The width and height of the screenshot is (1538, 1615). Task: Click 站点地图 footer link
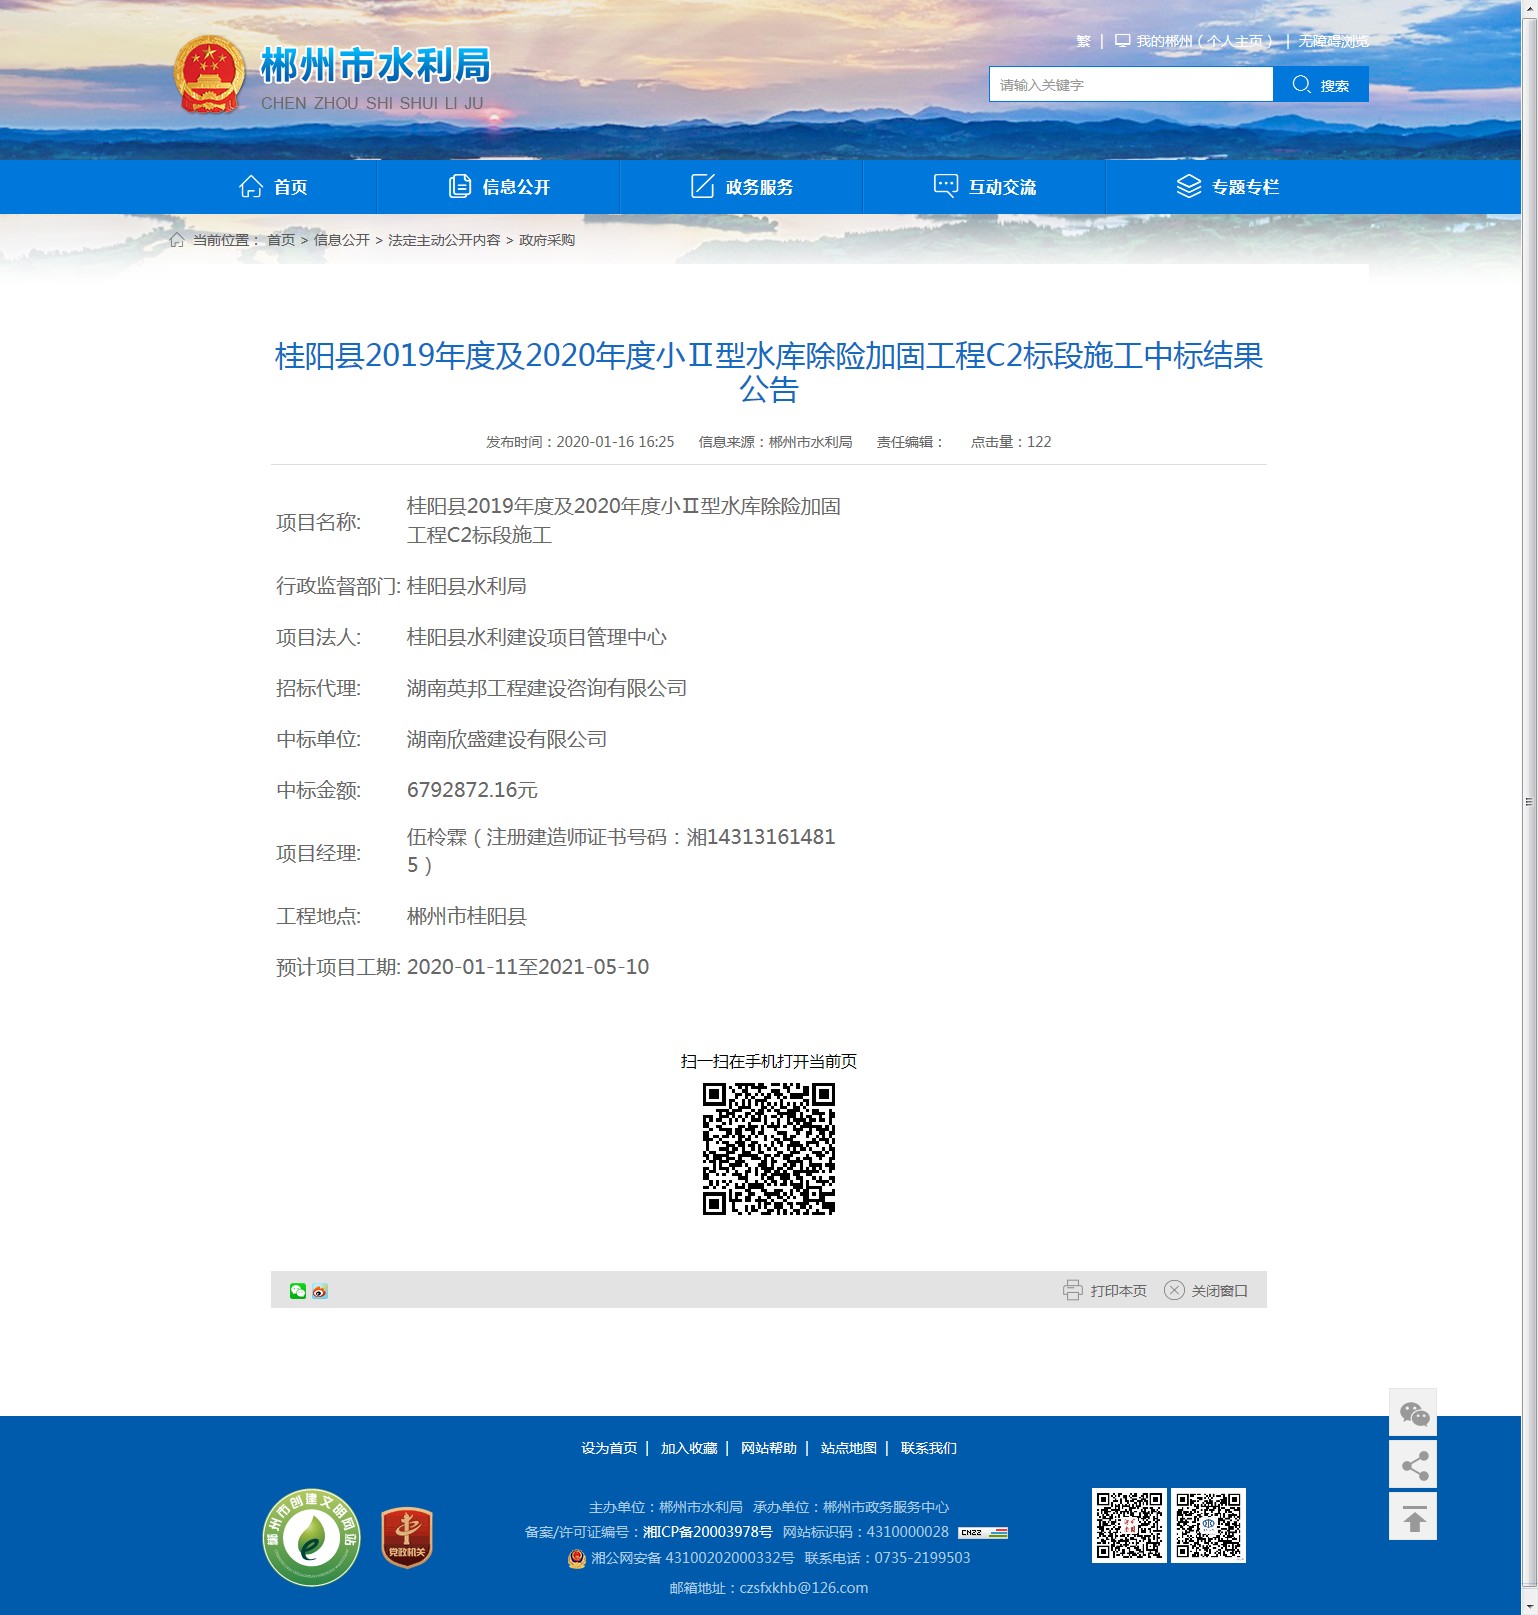point(849,1448)
